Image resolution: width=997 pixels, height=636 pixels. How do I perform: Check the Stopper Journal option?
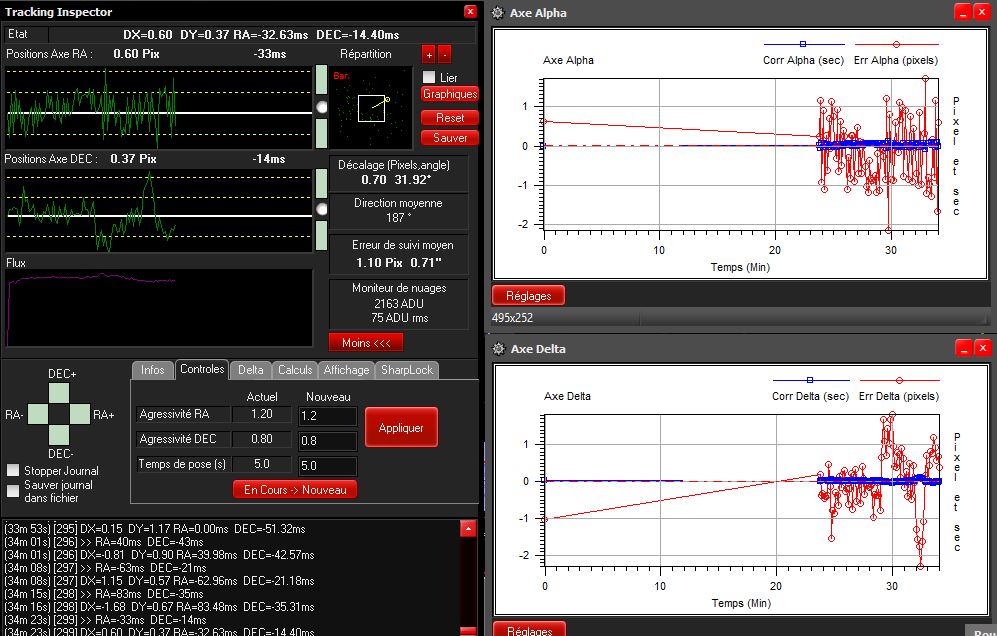(x=13, y=470)
